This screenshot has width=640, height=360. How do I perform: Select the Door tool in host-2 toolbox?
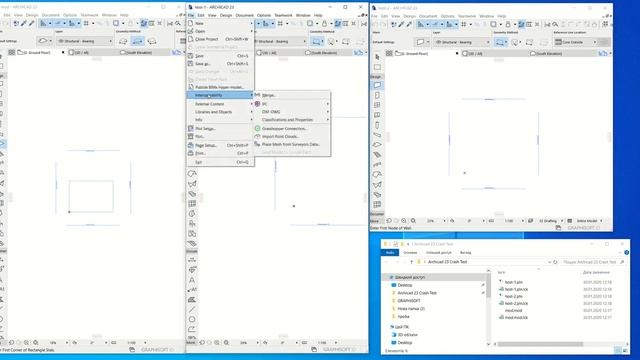tap(377, 95)
